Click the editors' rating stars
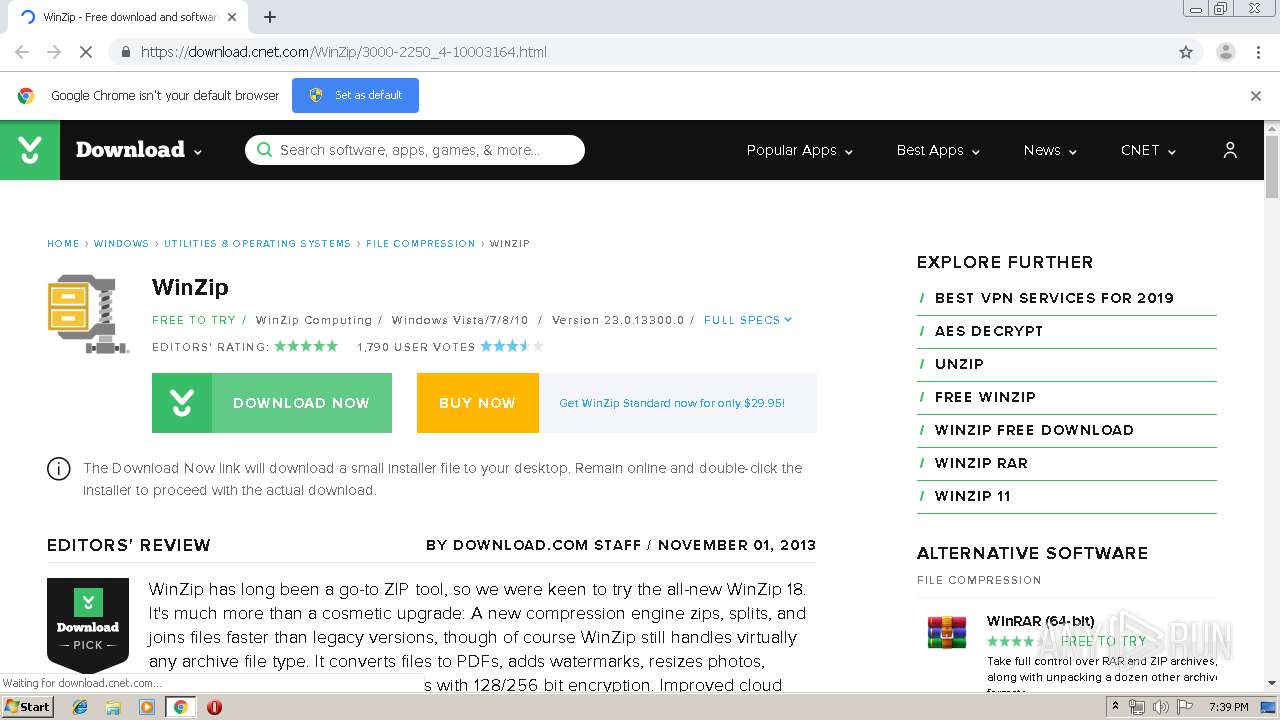This screenshot has width=1280, height=720. 306,346
